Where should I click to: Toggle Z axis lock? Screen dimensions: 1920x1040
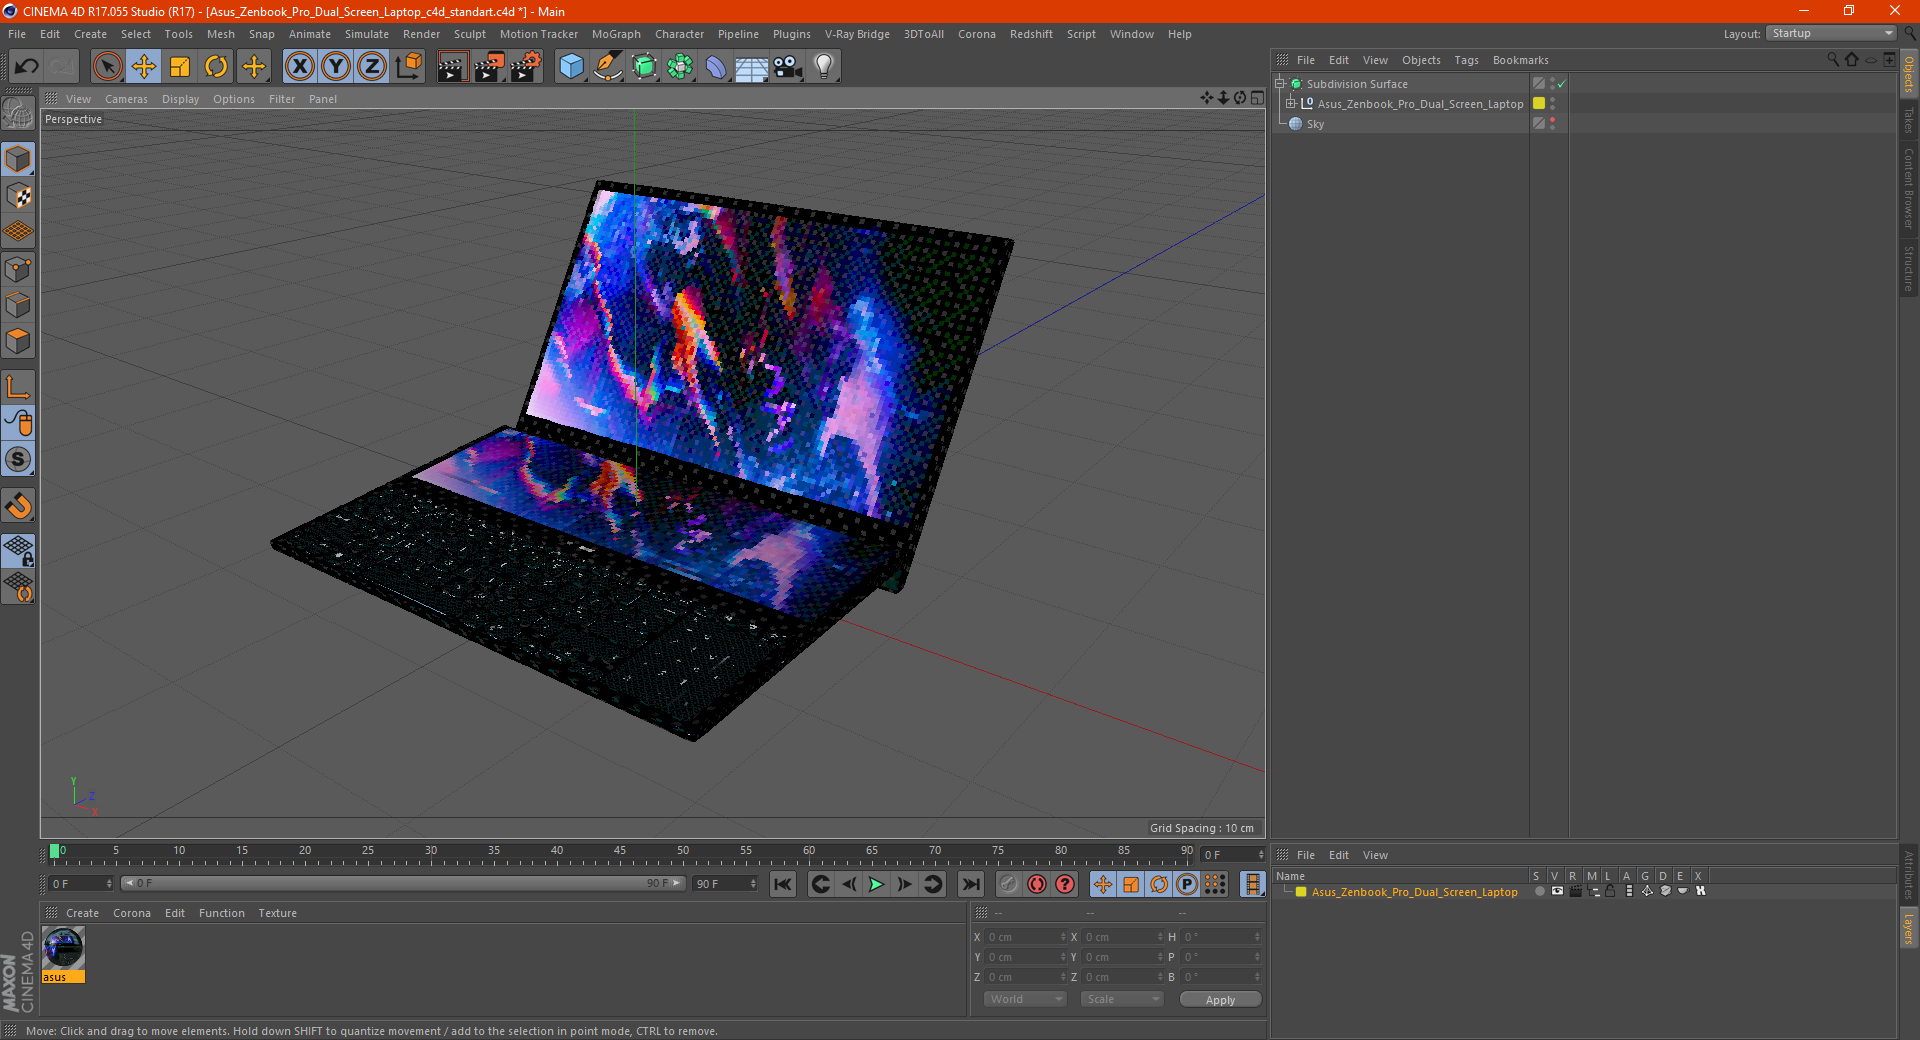click(x=372, y=67)
